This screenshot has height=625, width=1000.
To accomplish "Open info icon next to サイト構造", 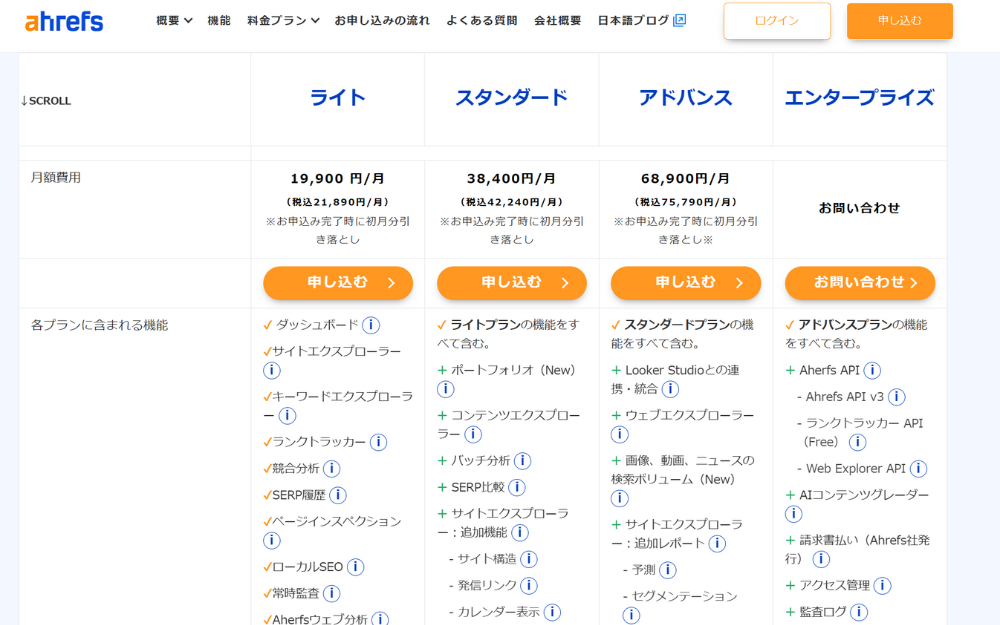I will pos(529,559).
